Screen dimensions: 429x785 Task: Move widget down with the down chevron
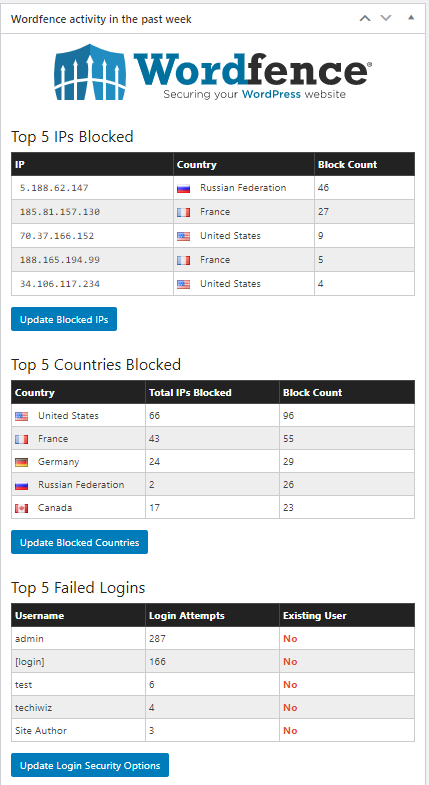coord(385,19)
